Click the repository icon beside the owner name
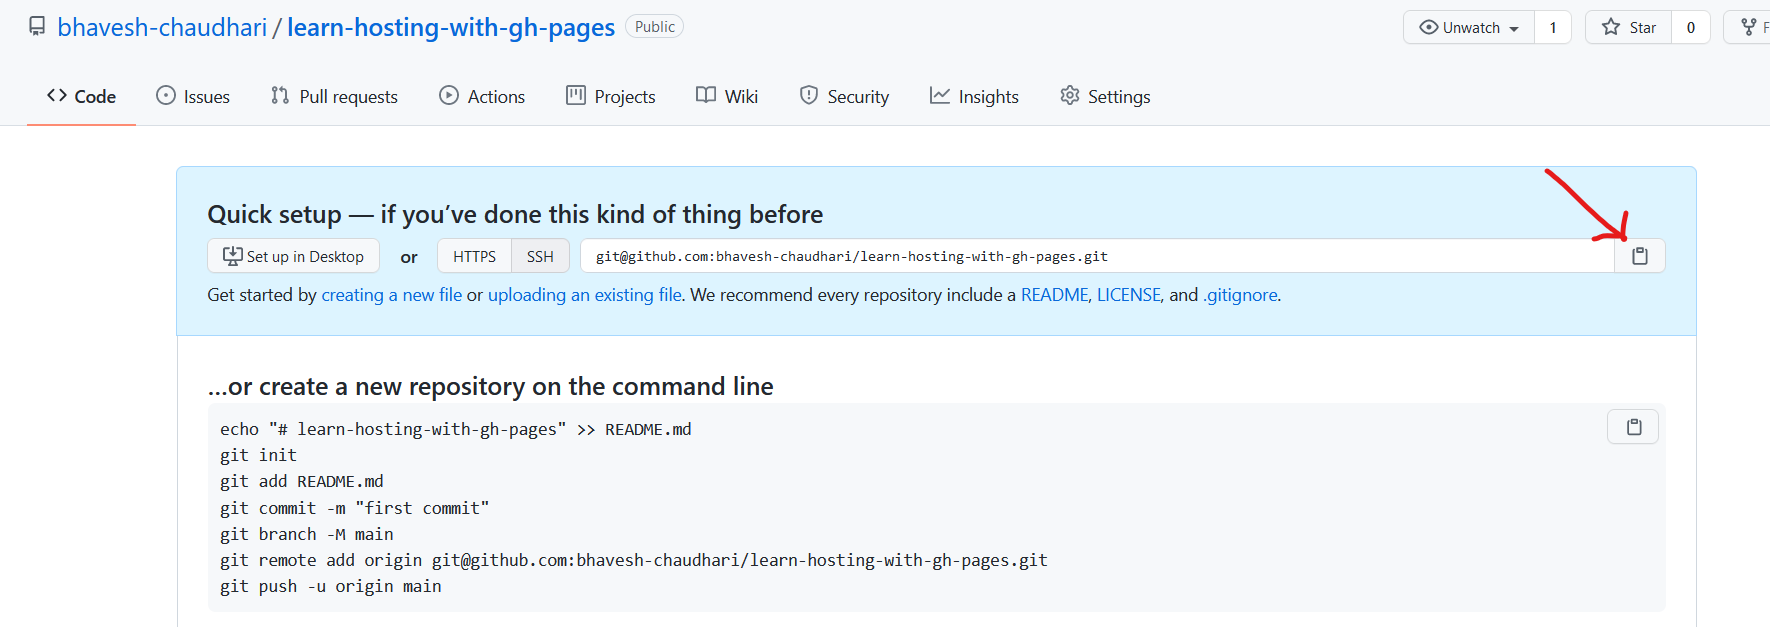Screen dimensions: 1770x627 (x=37, y=27)
